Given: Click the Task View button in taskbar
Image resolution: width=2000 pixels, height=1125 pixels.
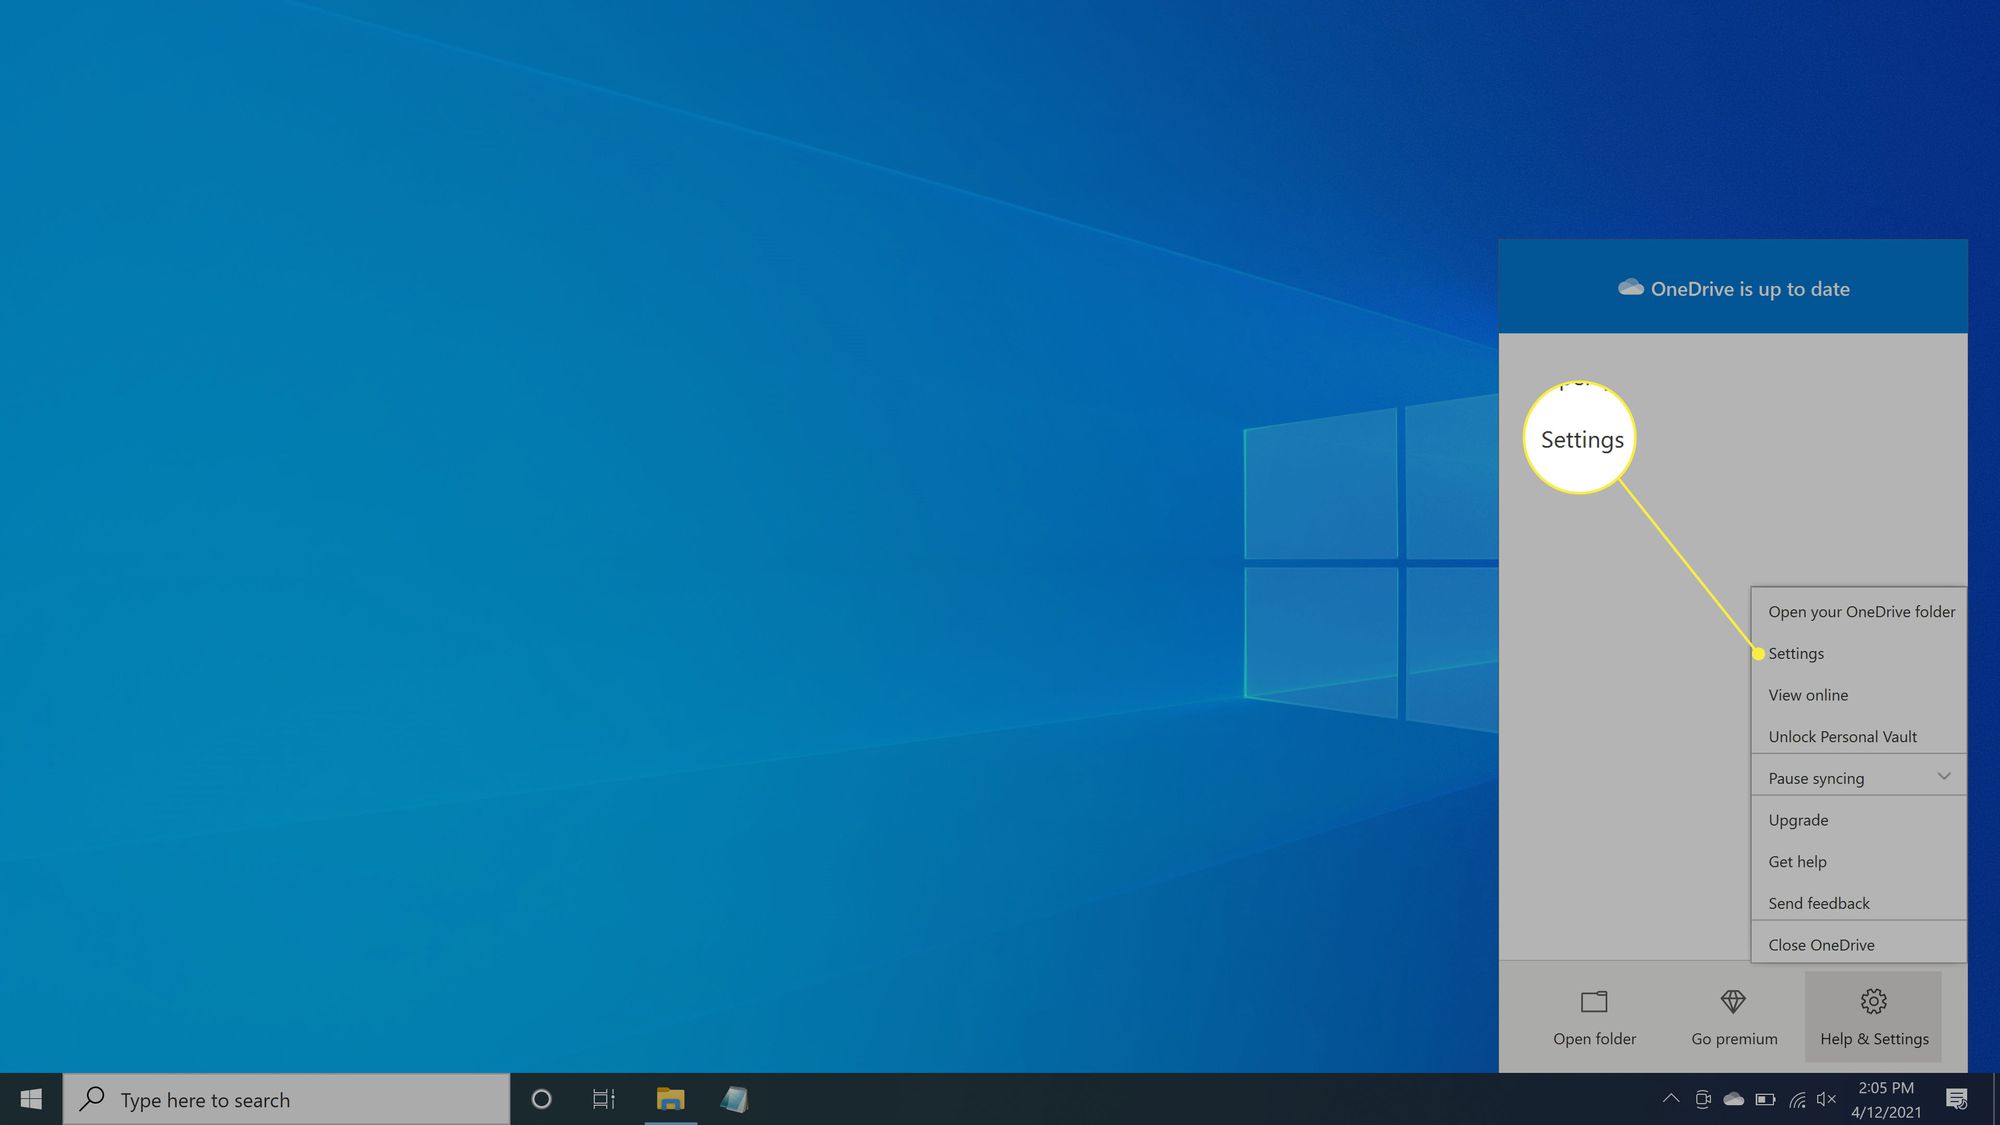Looking at the screenshot, I should pyautogui.click(x=604, y=1099).
